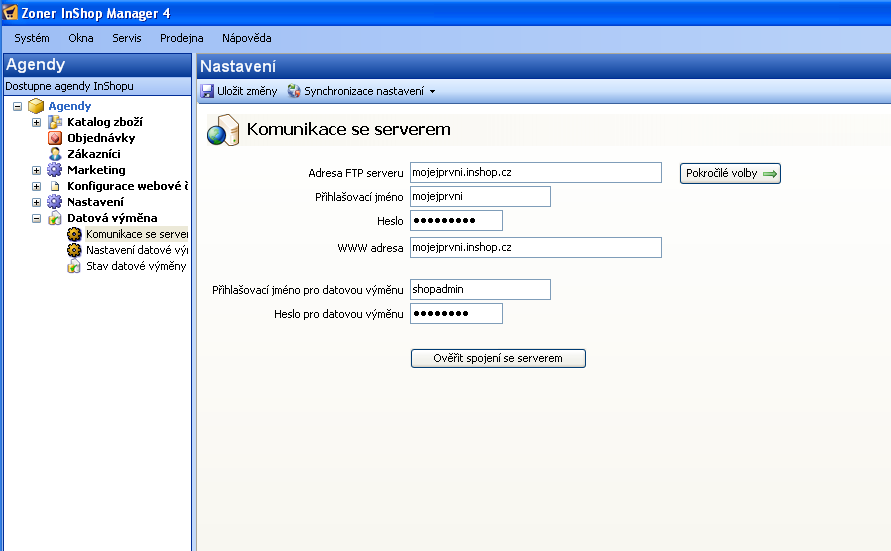Open the Okna menu
The height and width of the screenshot is (551, 891).
(81, 38)
